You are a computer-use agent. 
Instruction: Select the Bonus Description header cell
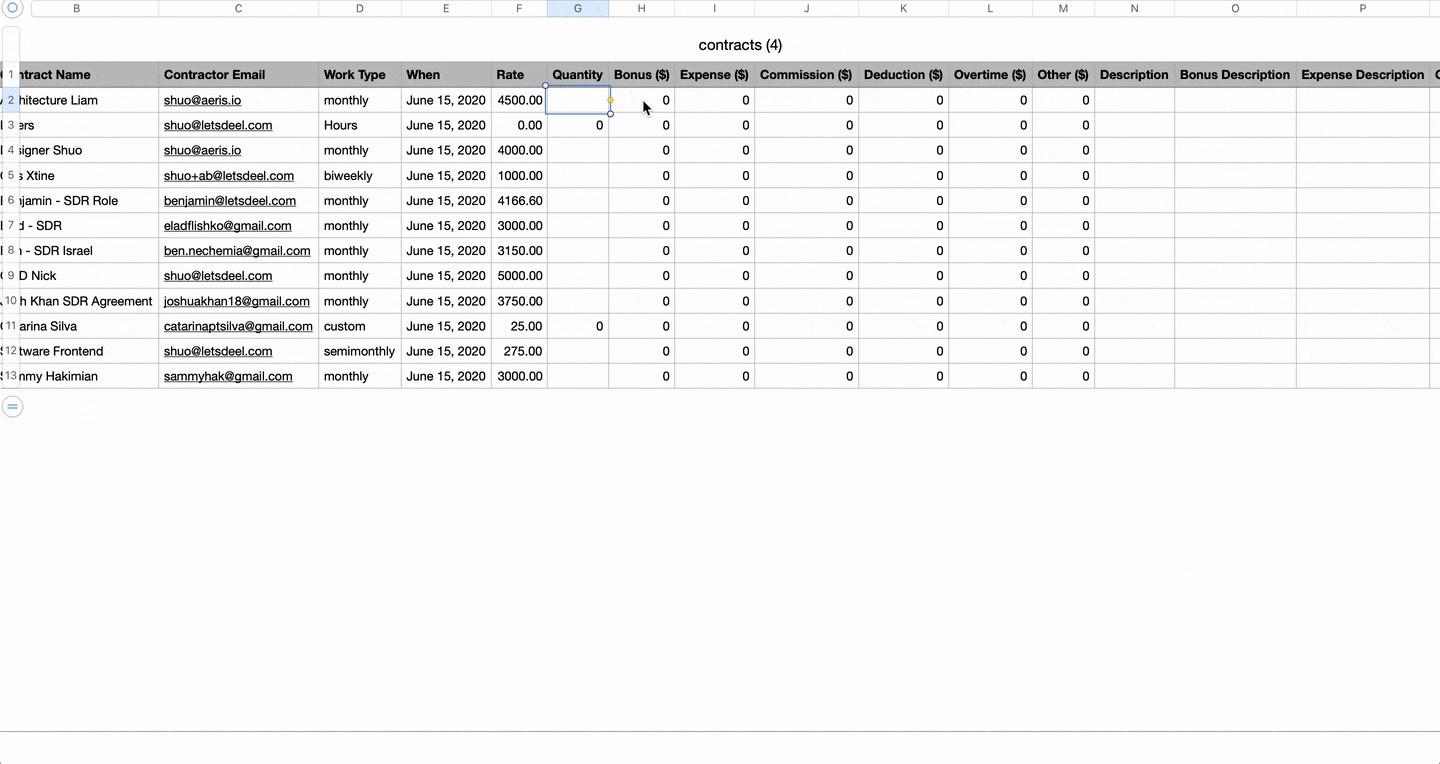click(1235, 75)
